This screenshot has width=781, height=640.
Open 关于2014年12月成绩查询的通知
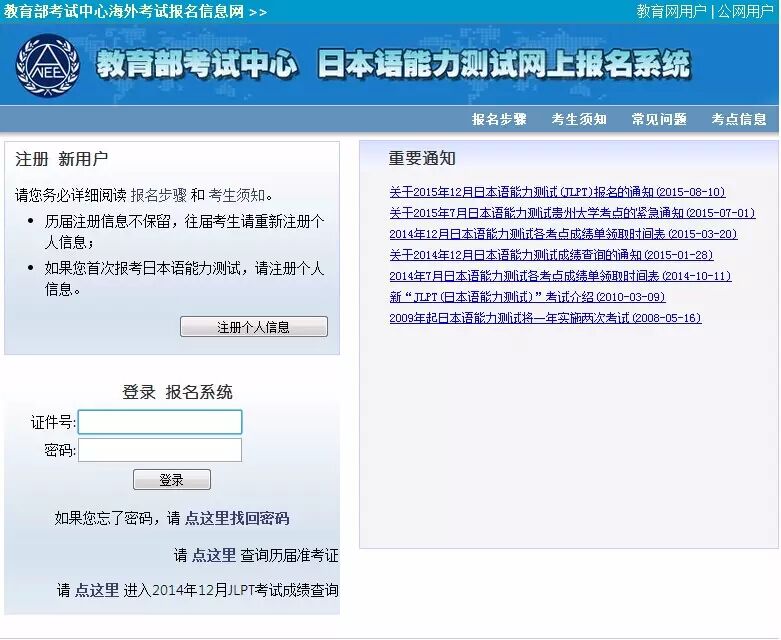551,255
